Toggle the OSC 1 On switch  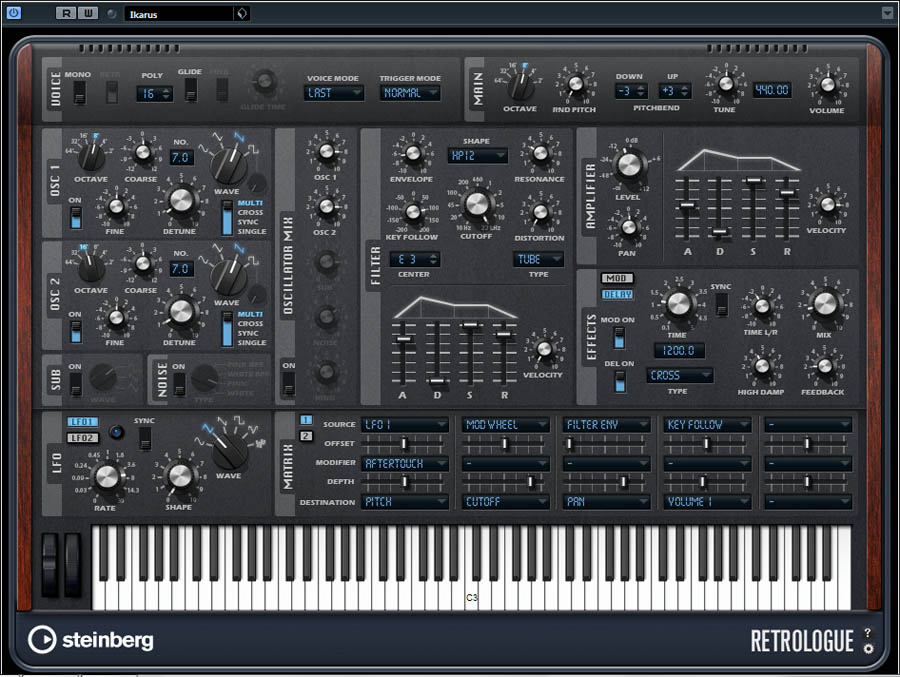point(75,215)
